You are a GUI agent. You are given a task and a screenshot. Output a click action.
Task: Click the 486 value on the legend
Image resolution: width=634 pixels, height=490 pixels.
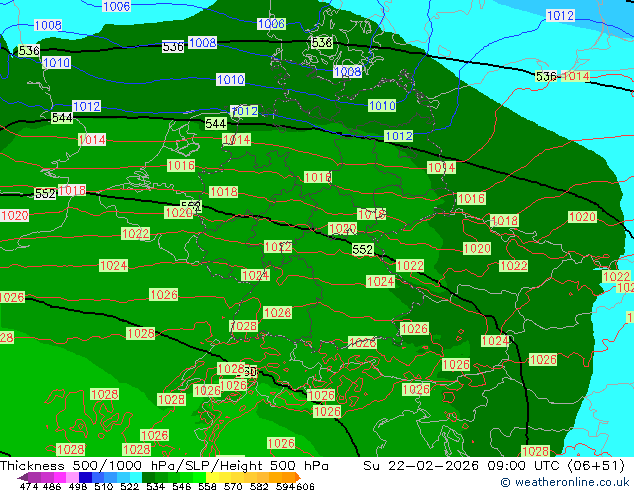click(x=52, y=486)
